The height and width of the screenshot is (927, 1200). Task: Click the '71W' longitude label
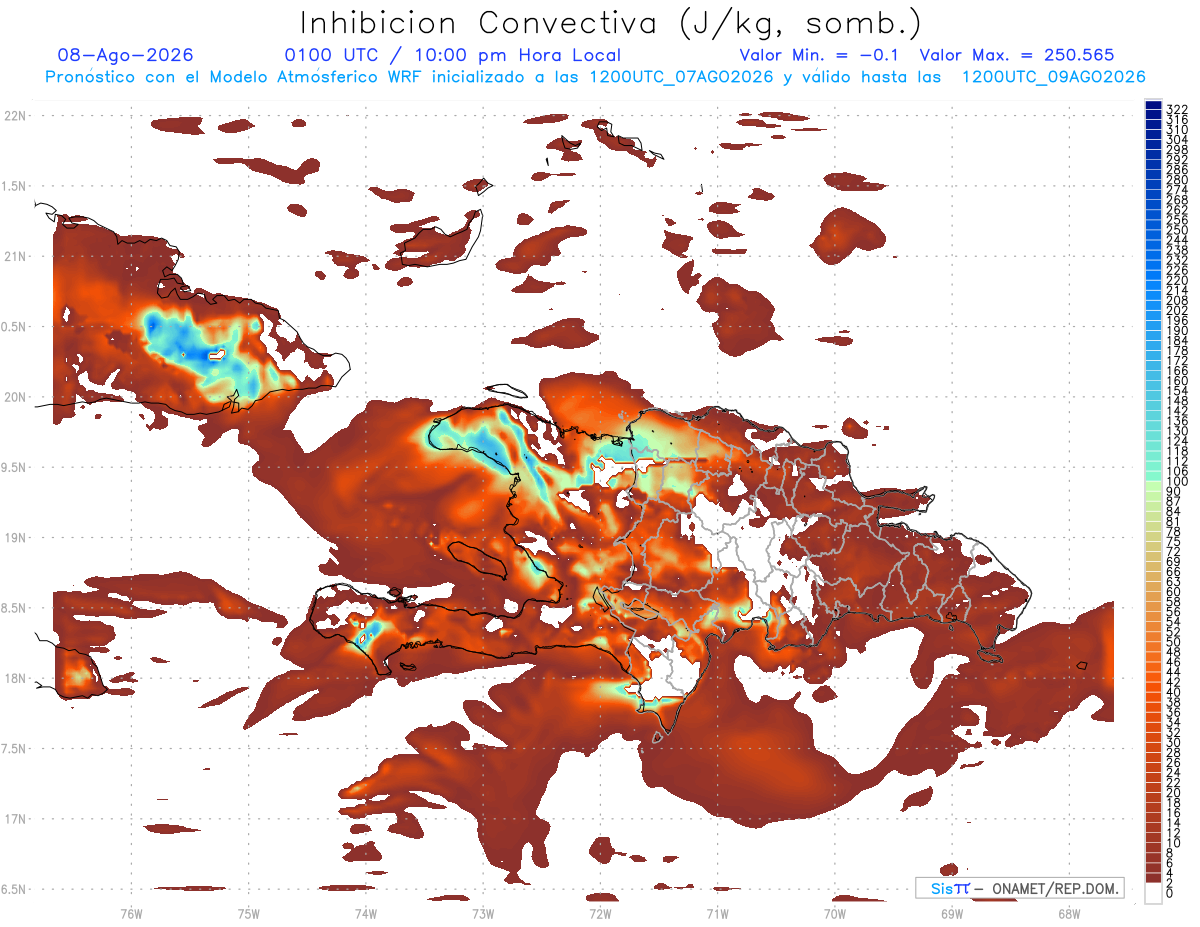coord(717,913)
